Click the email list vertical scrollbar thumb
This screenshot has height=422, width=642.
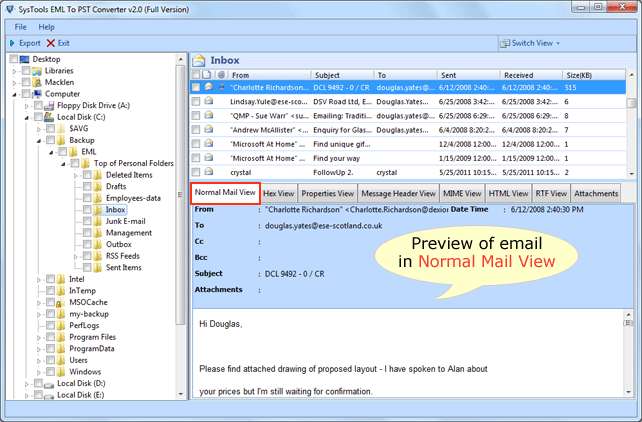[631, 102]
